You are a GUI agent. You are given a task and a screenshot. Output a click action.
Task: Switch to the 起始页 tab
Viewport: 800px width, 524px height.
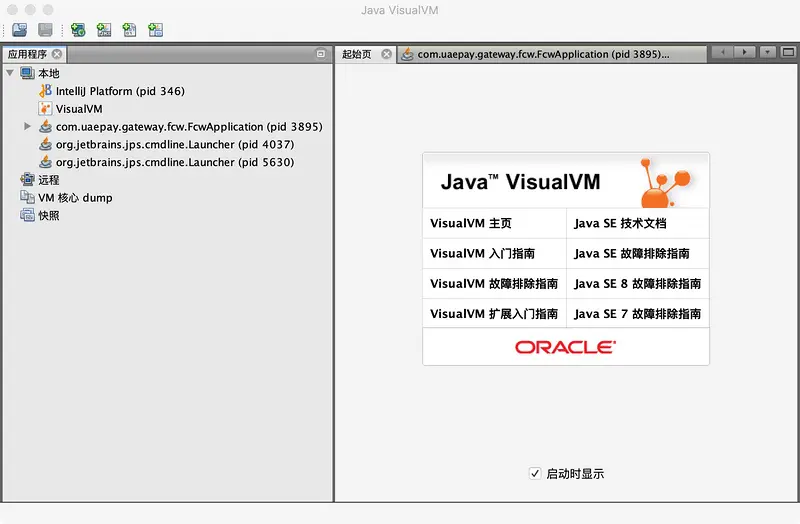(357, 54)
